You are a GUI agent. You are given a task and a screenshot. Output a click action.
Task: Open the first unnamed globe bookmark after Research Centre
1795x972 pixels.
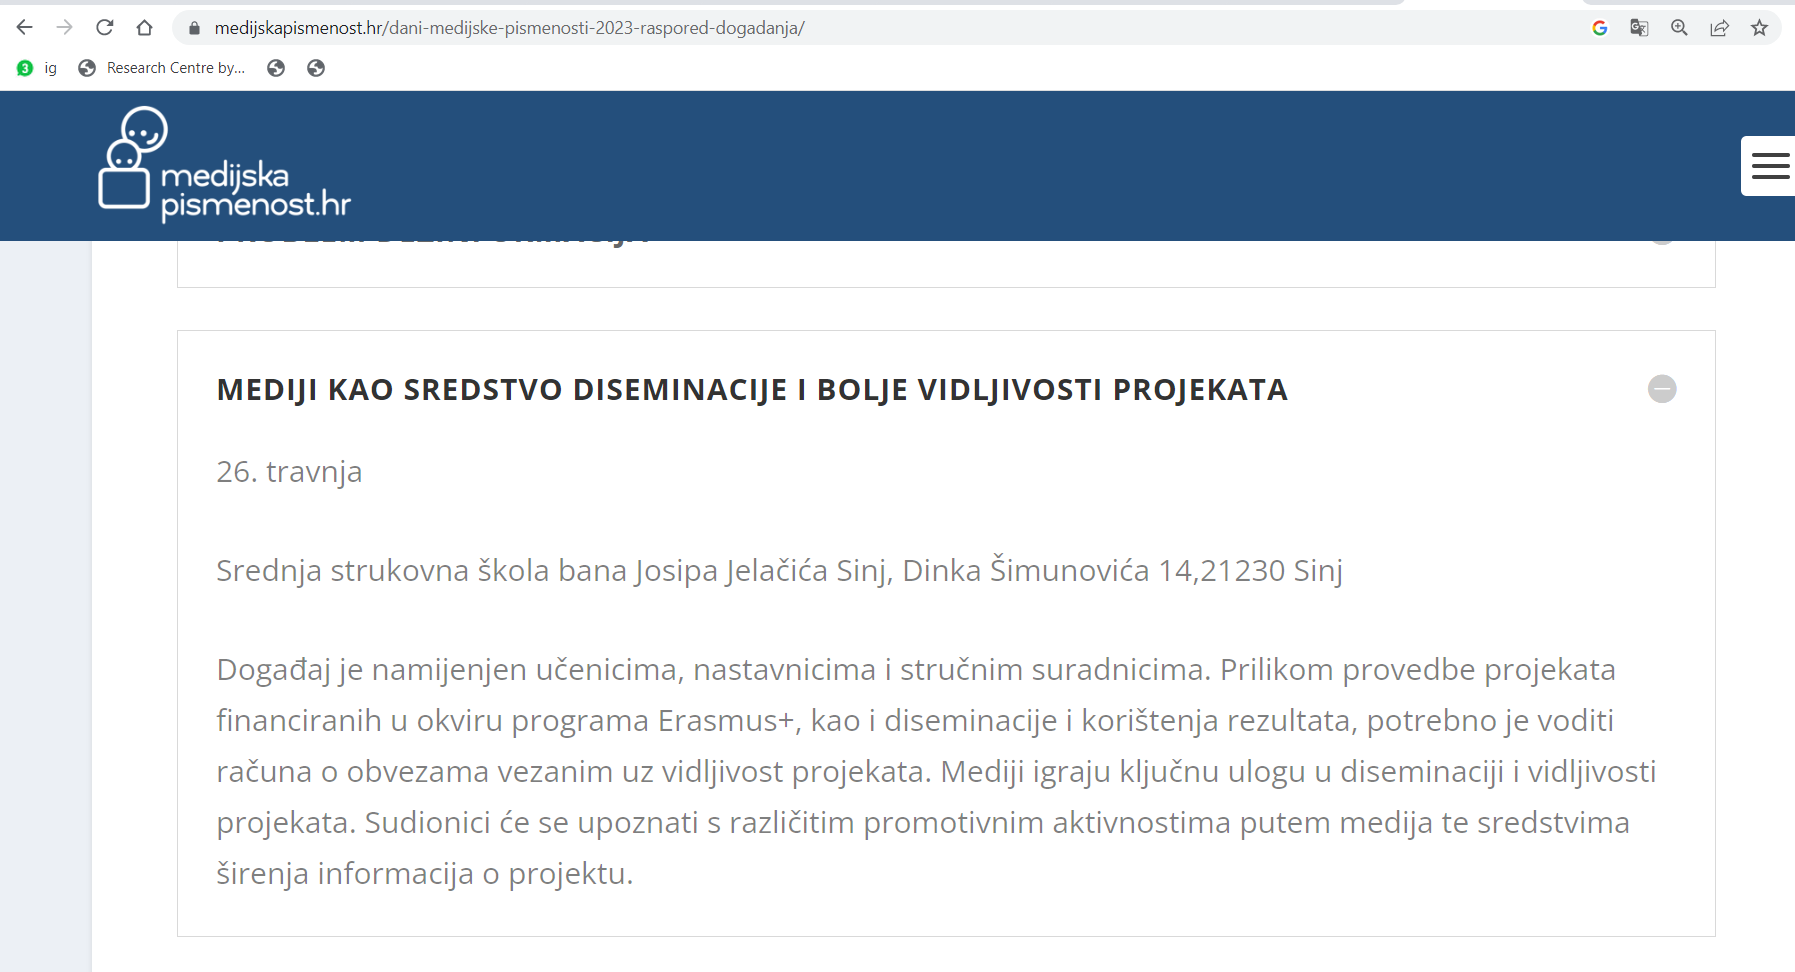pos(276,68)
